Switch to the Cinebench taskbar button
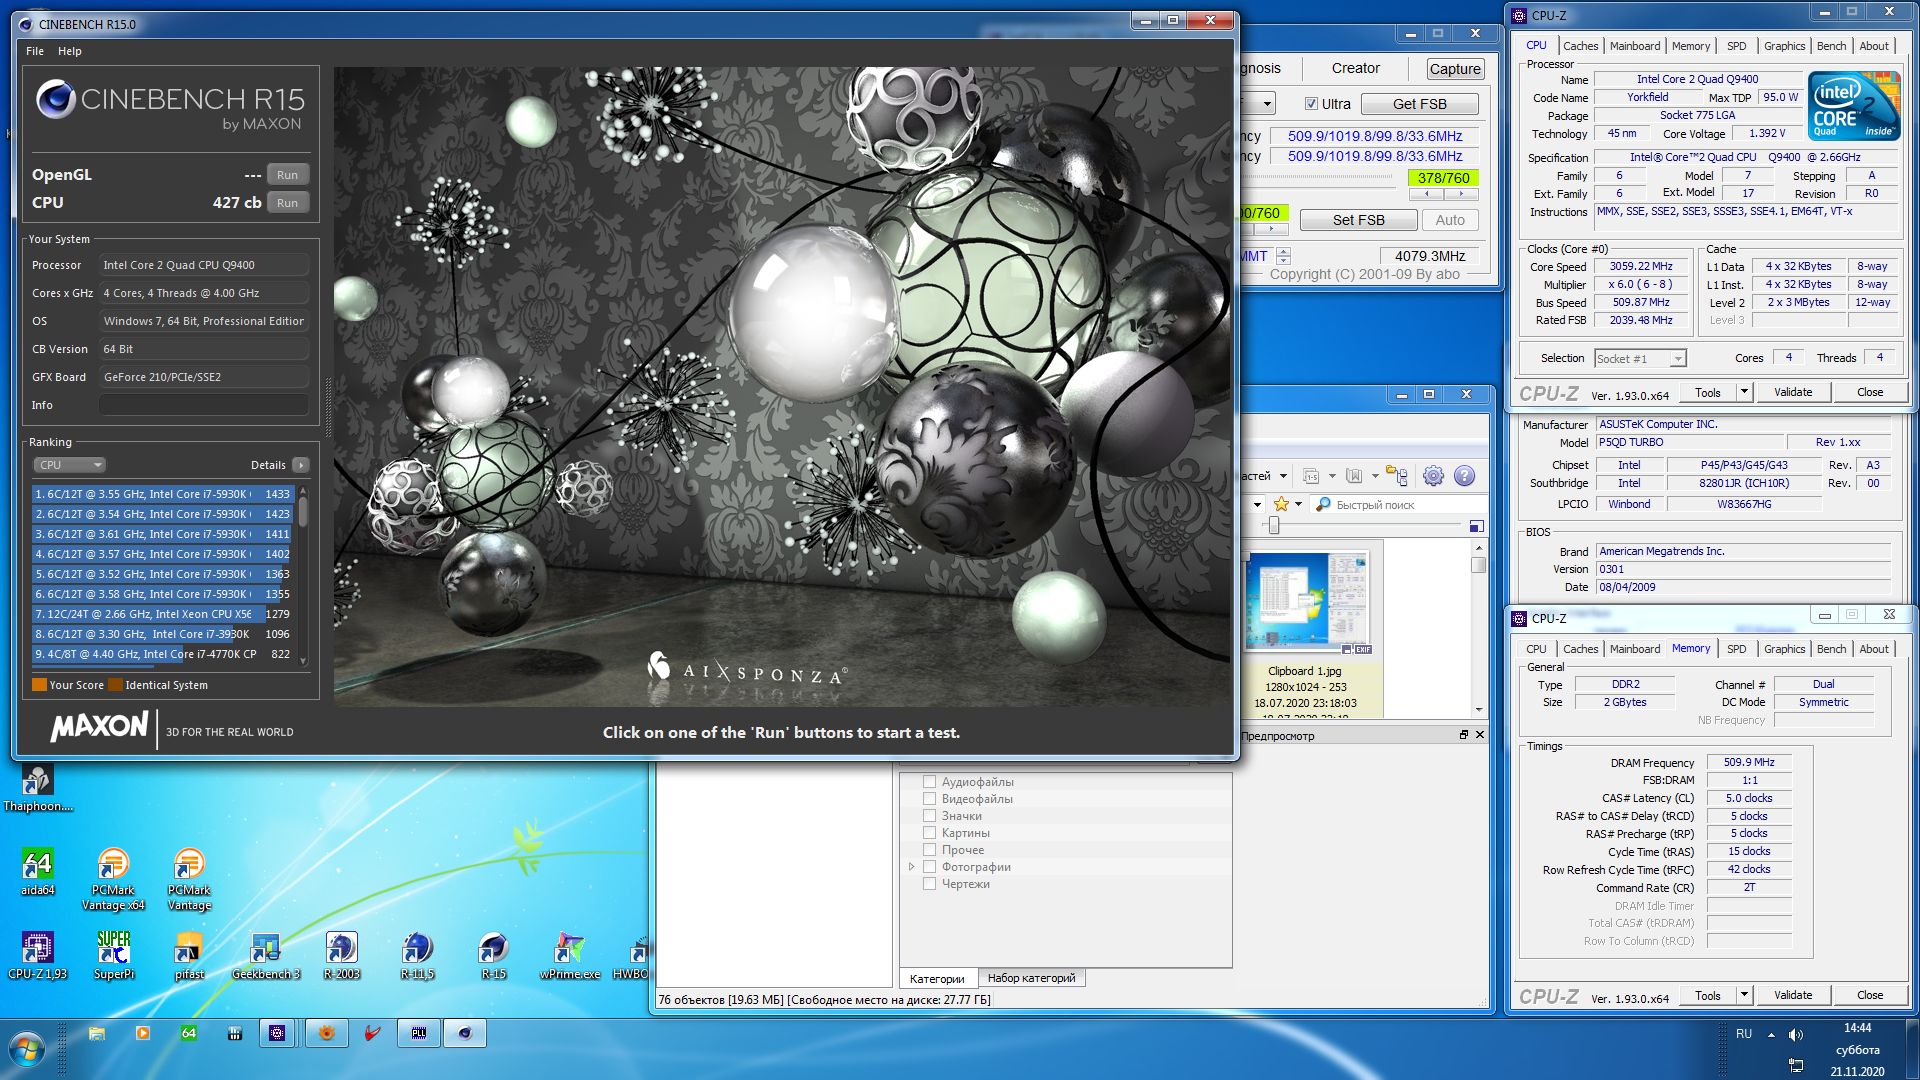Viewport: 1920px width, 1080px height. point(465,1033)
